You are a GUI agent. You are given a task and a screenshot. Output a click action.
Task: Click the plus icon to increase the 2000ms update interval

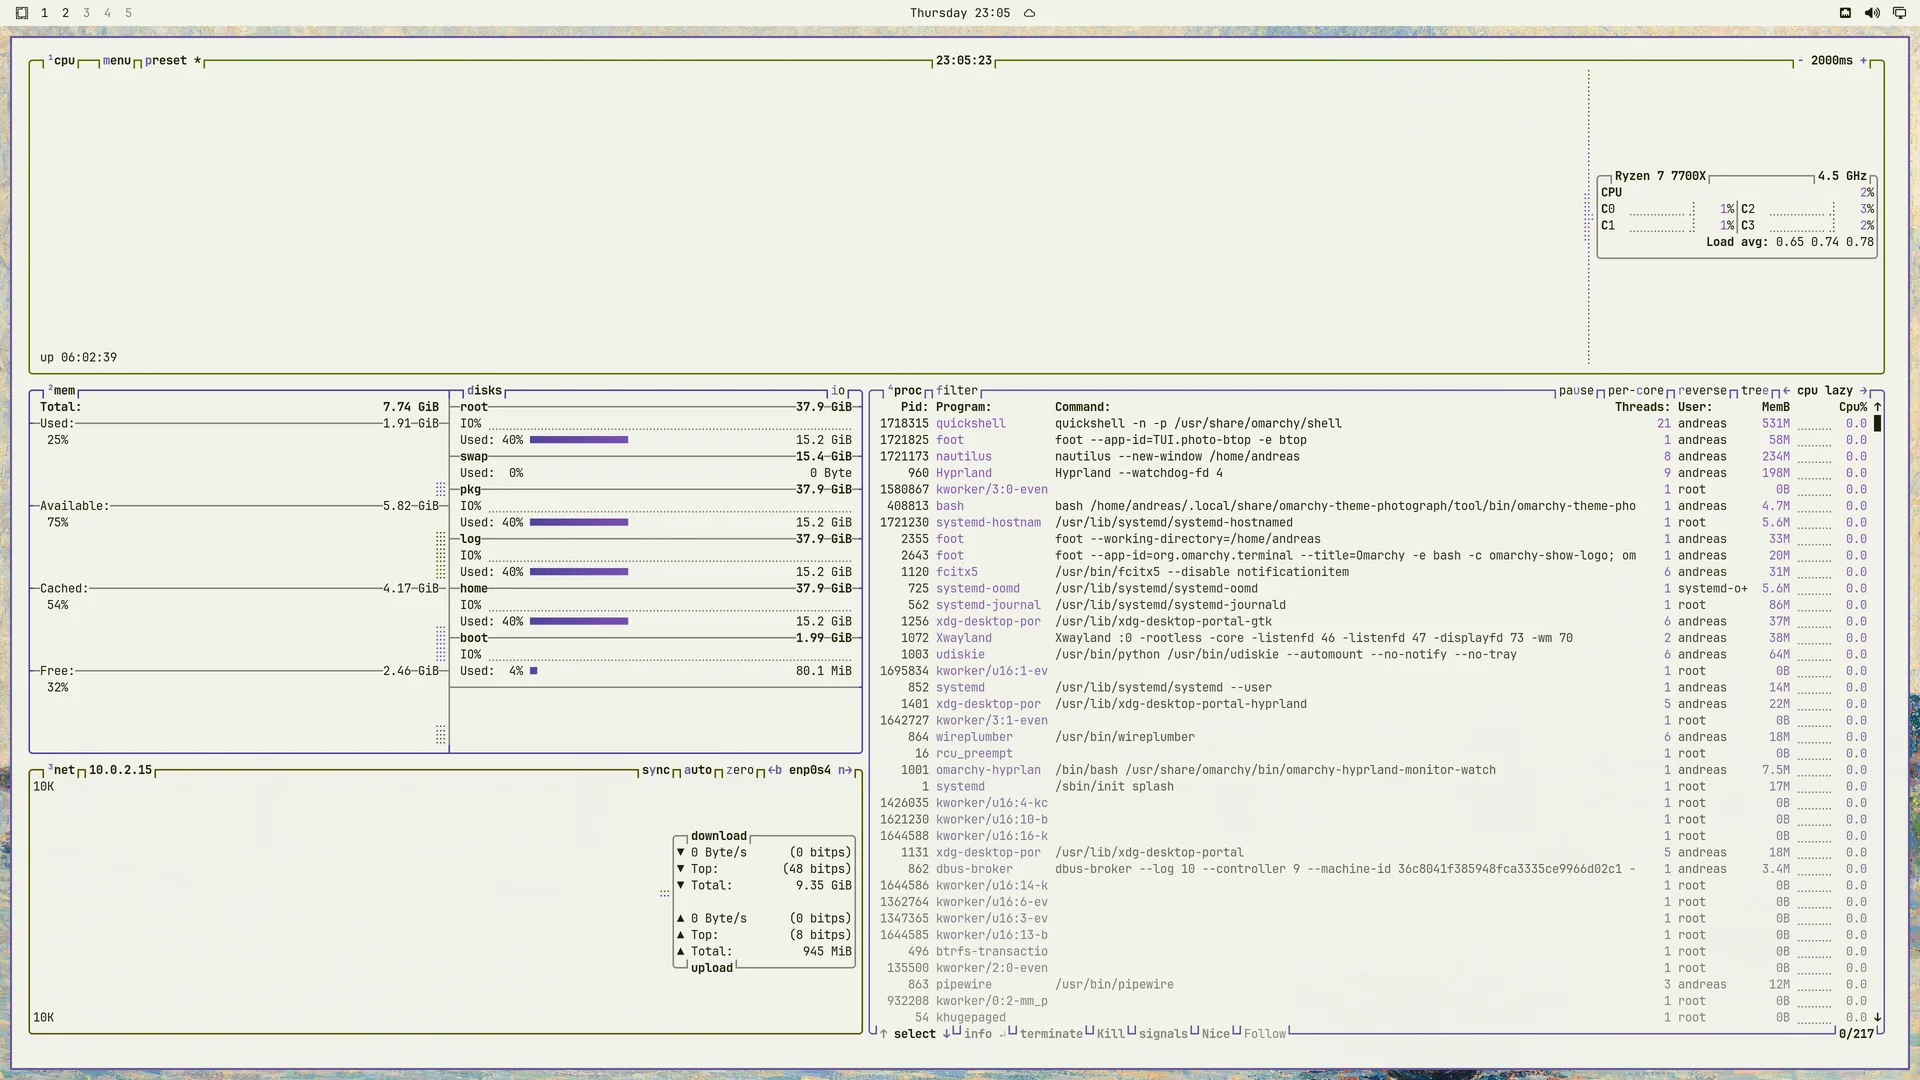(1864, 61)
